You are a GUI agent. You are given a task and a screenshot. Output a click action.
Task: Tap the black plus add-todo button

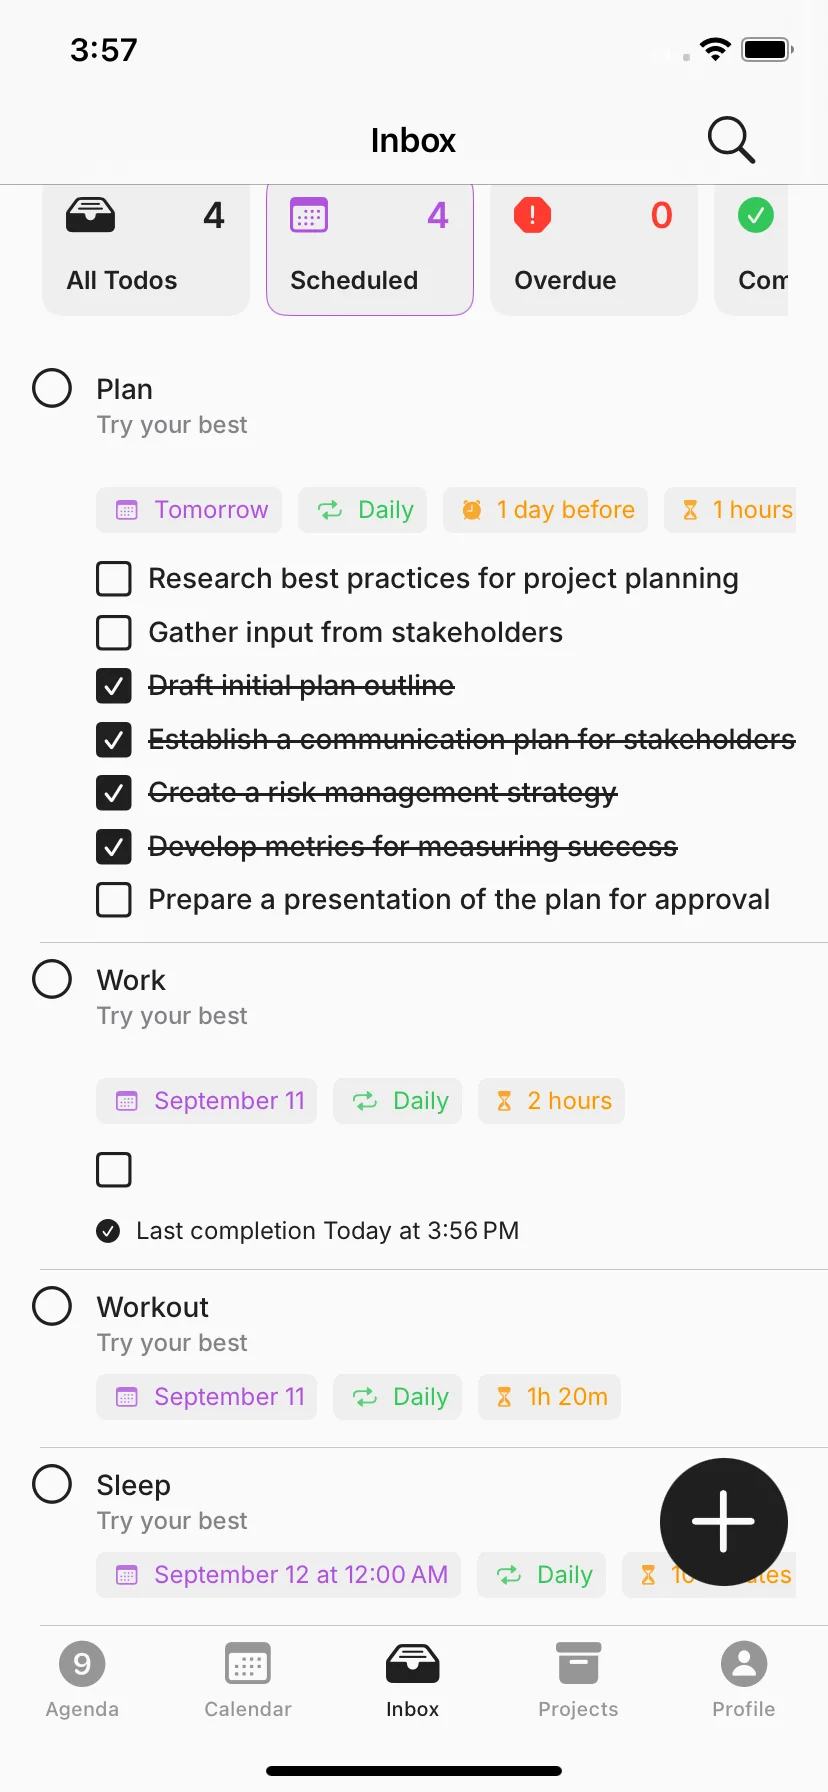point(724,1521)
